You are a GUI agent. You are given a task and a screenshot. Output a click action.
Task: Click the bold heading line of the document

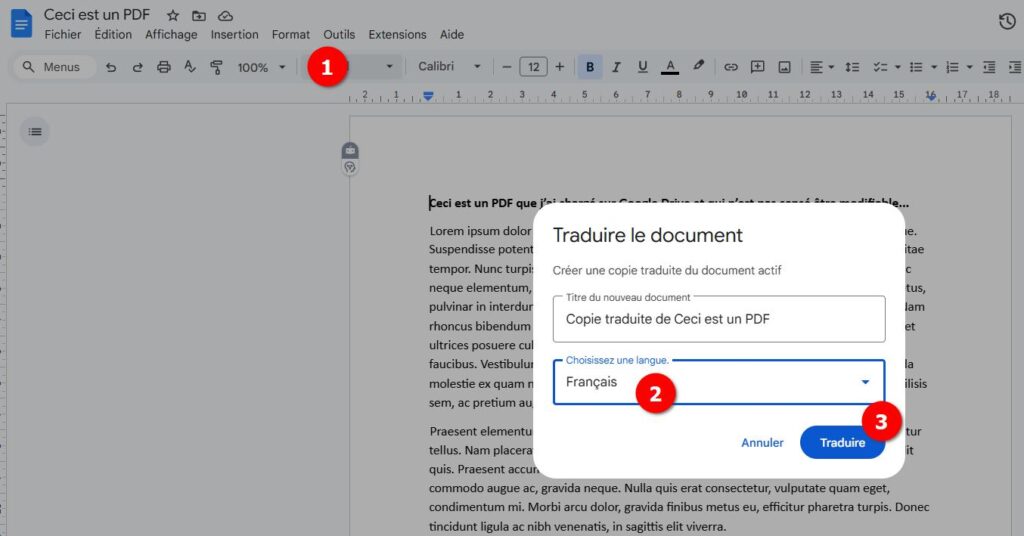[x=669, y=203]
